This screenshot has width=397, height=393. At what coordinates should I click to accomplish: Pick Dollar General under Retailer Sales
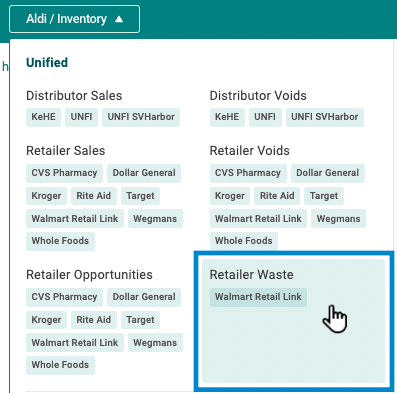[144, 173]
